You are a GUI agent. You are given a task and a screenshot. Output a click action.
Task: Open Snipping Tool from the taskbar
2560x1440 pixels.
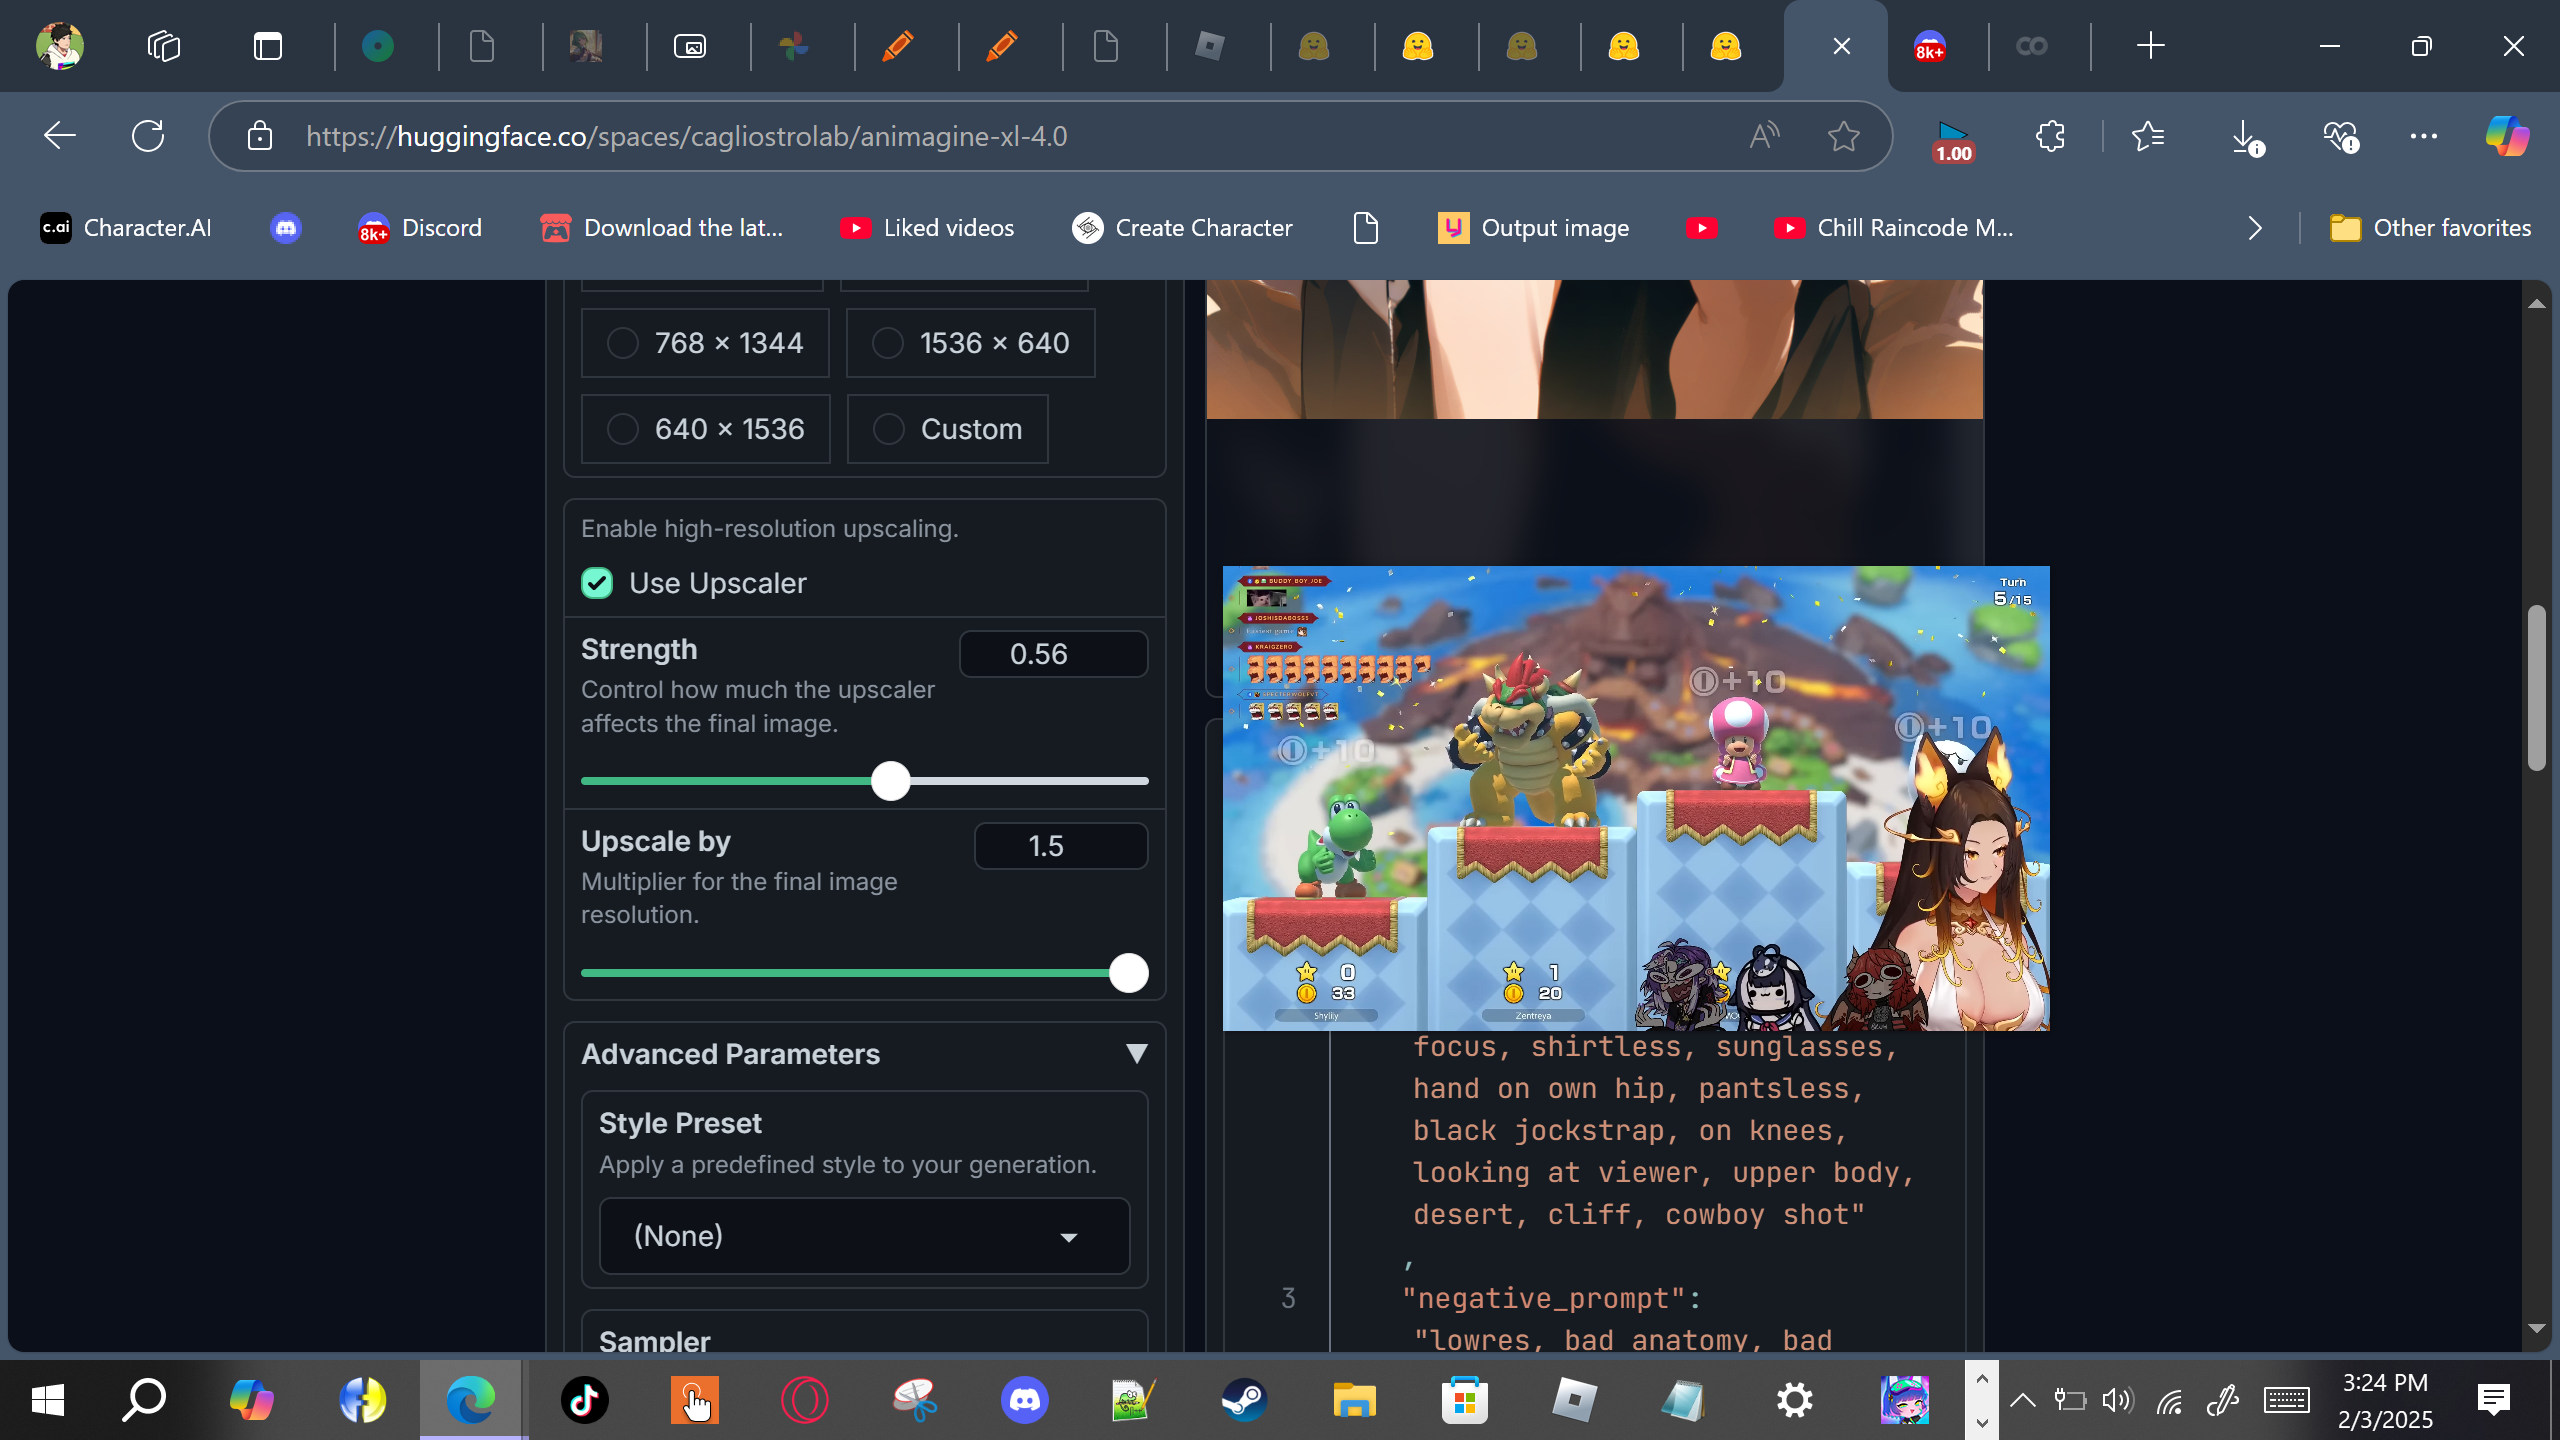914,1400
